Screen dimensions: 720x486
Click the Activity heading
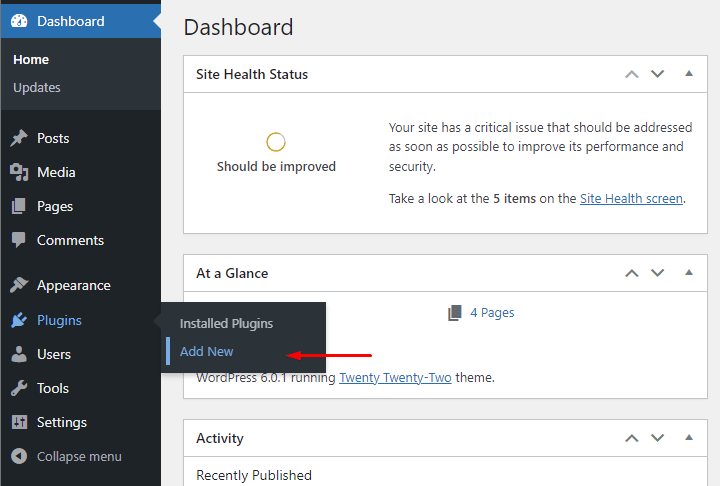(220, 438)
